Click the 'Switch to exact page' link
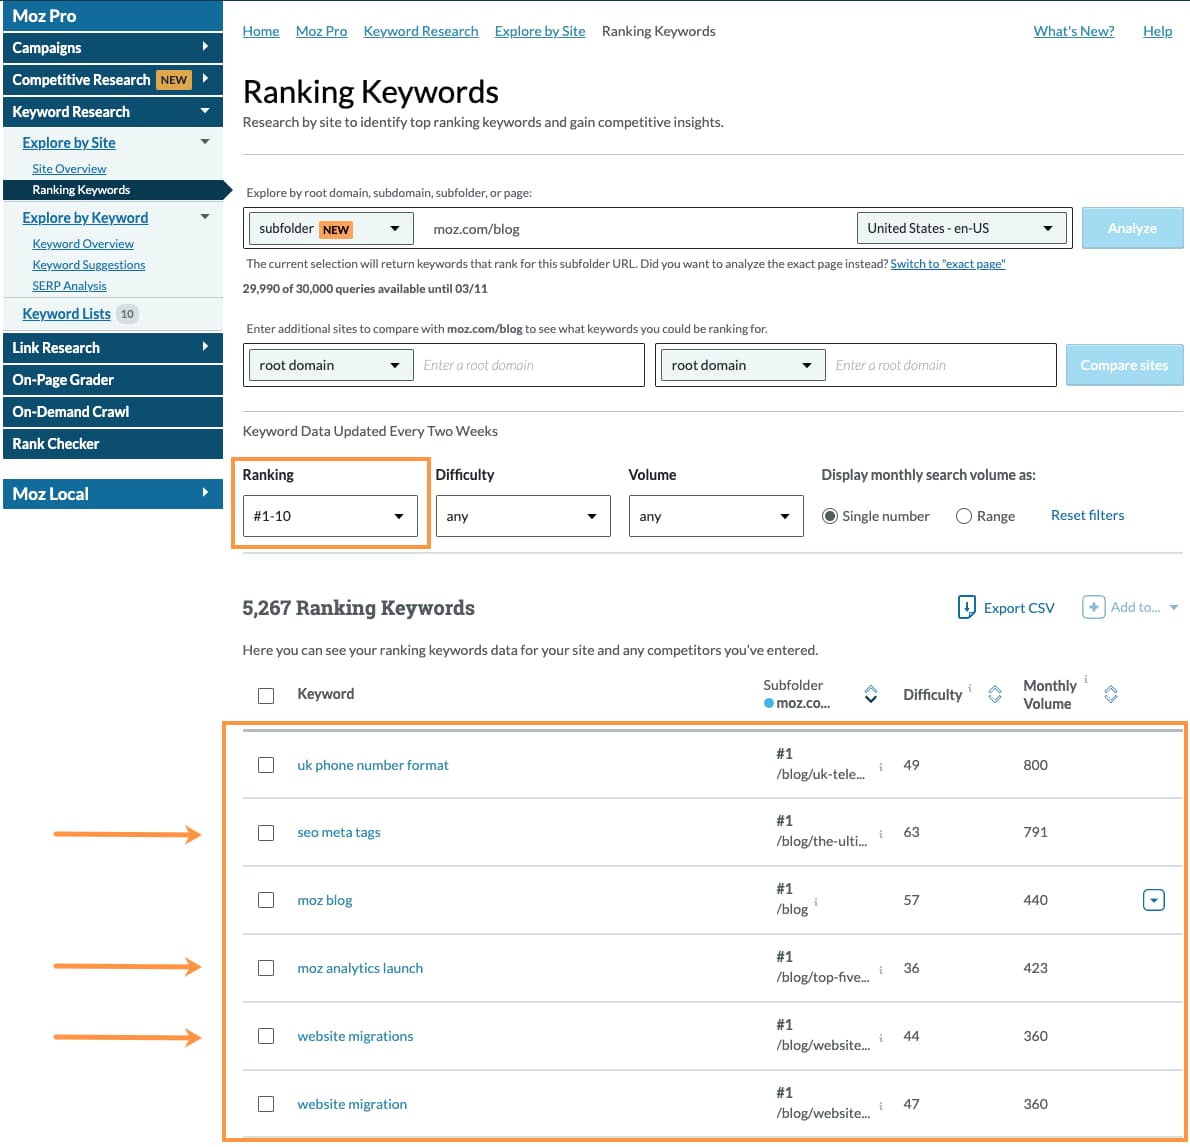Screen dimensions: 1190x1147 click(947, 263)
